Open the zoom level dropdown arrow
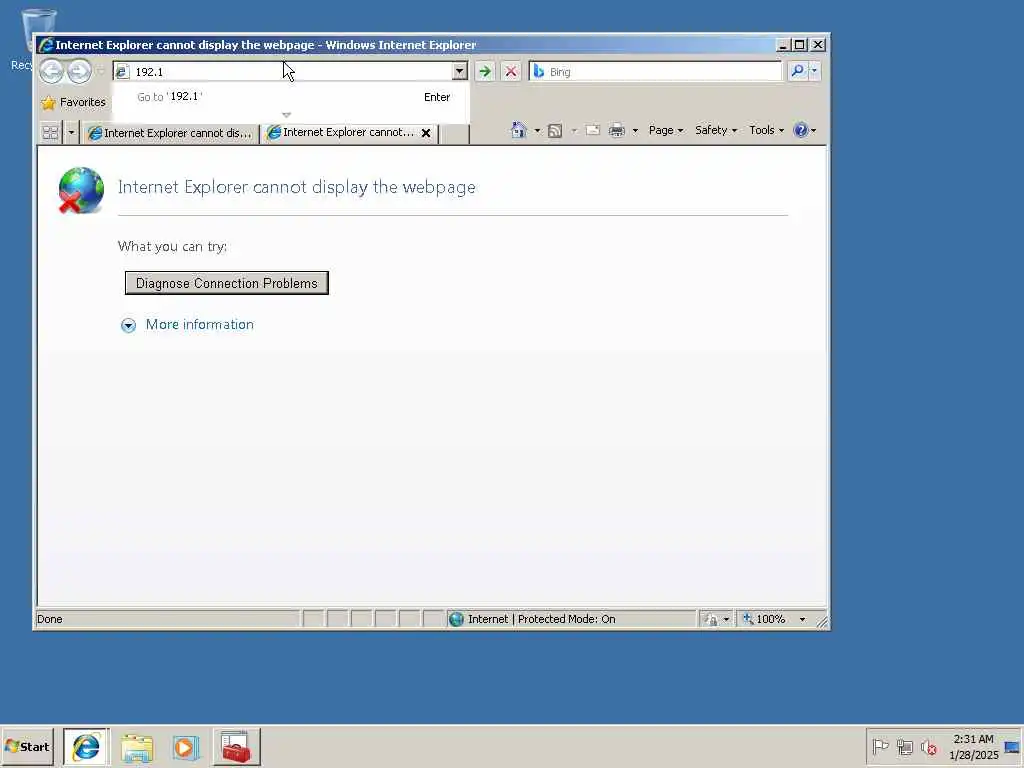1024x768 pixels. pos(802,619)
